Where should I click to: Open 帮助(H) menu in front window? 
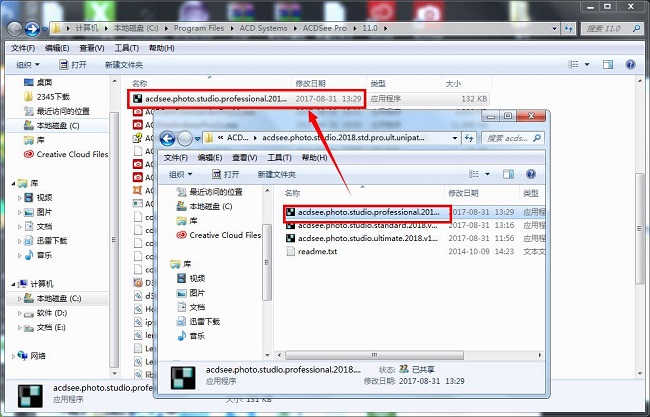[314, 158]
